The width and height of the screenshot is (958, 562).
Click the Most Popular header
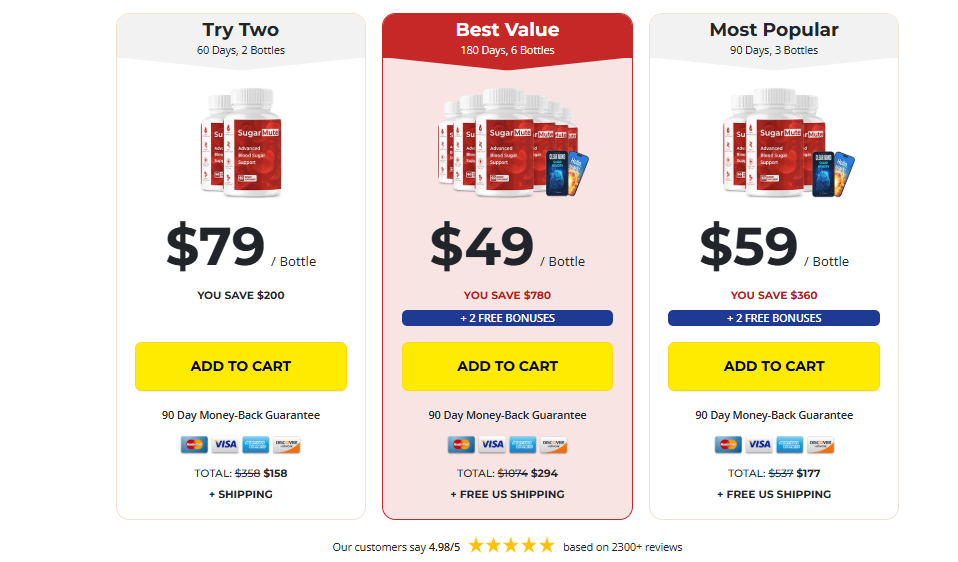coord(774,37)
